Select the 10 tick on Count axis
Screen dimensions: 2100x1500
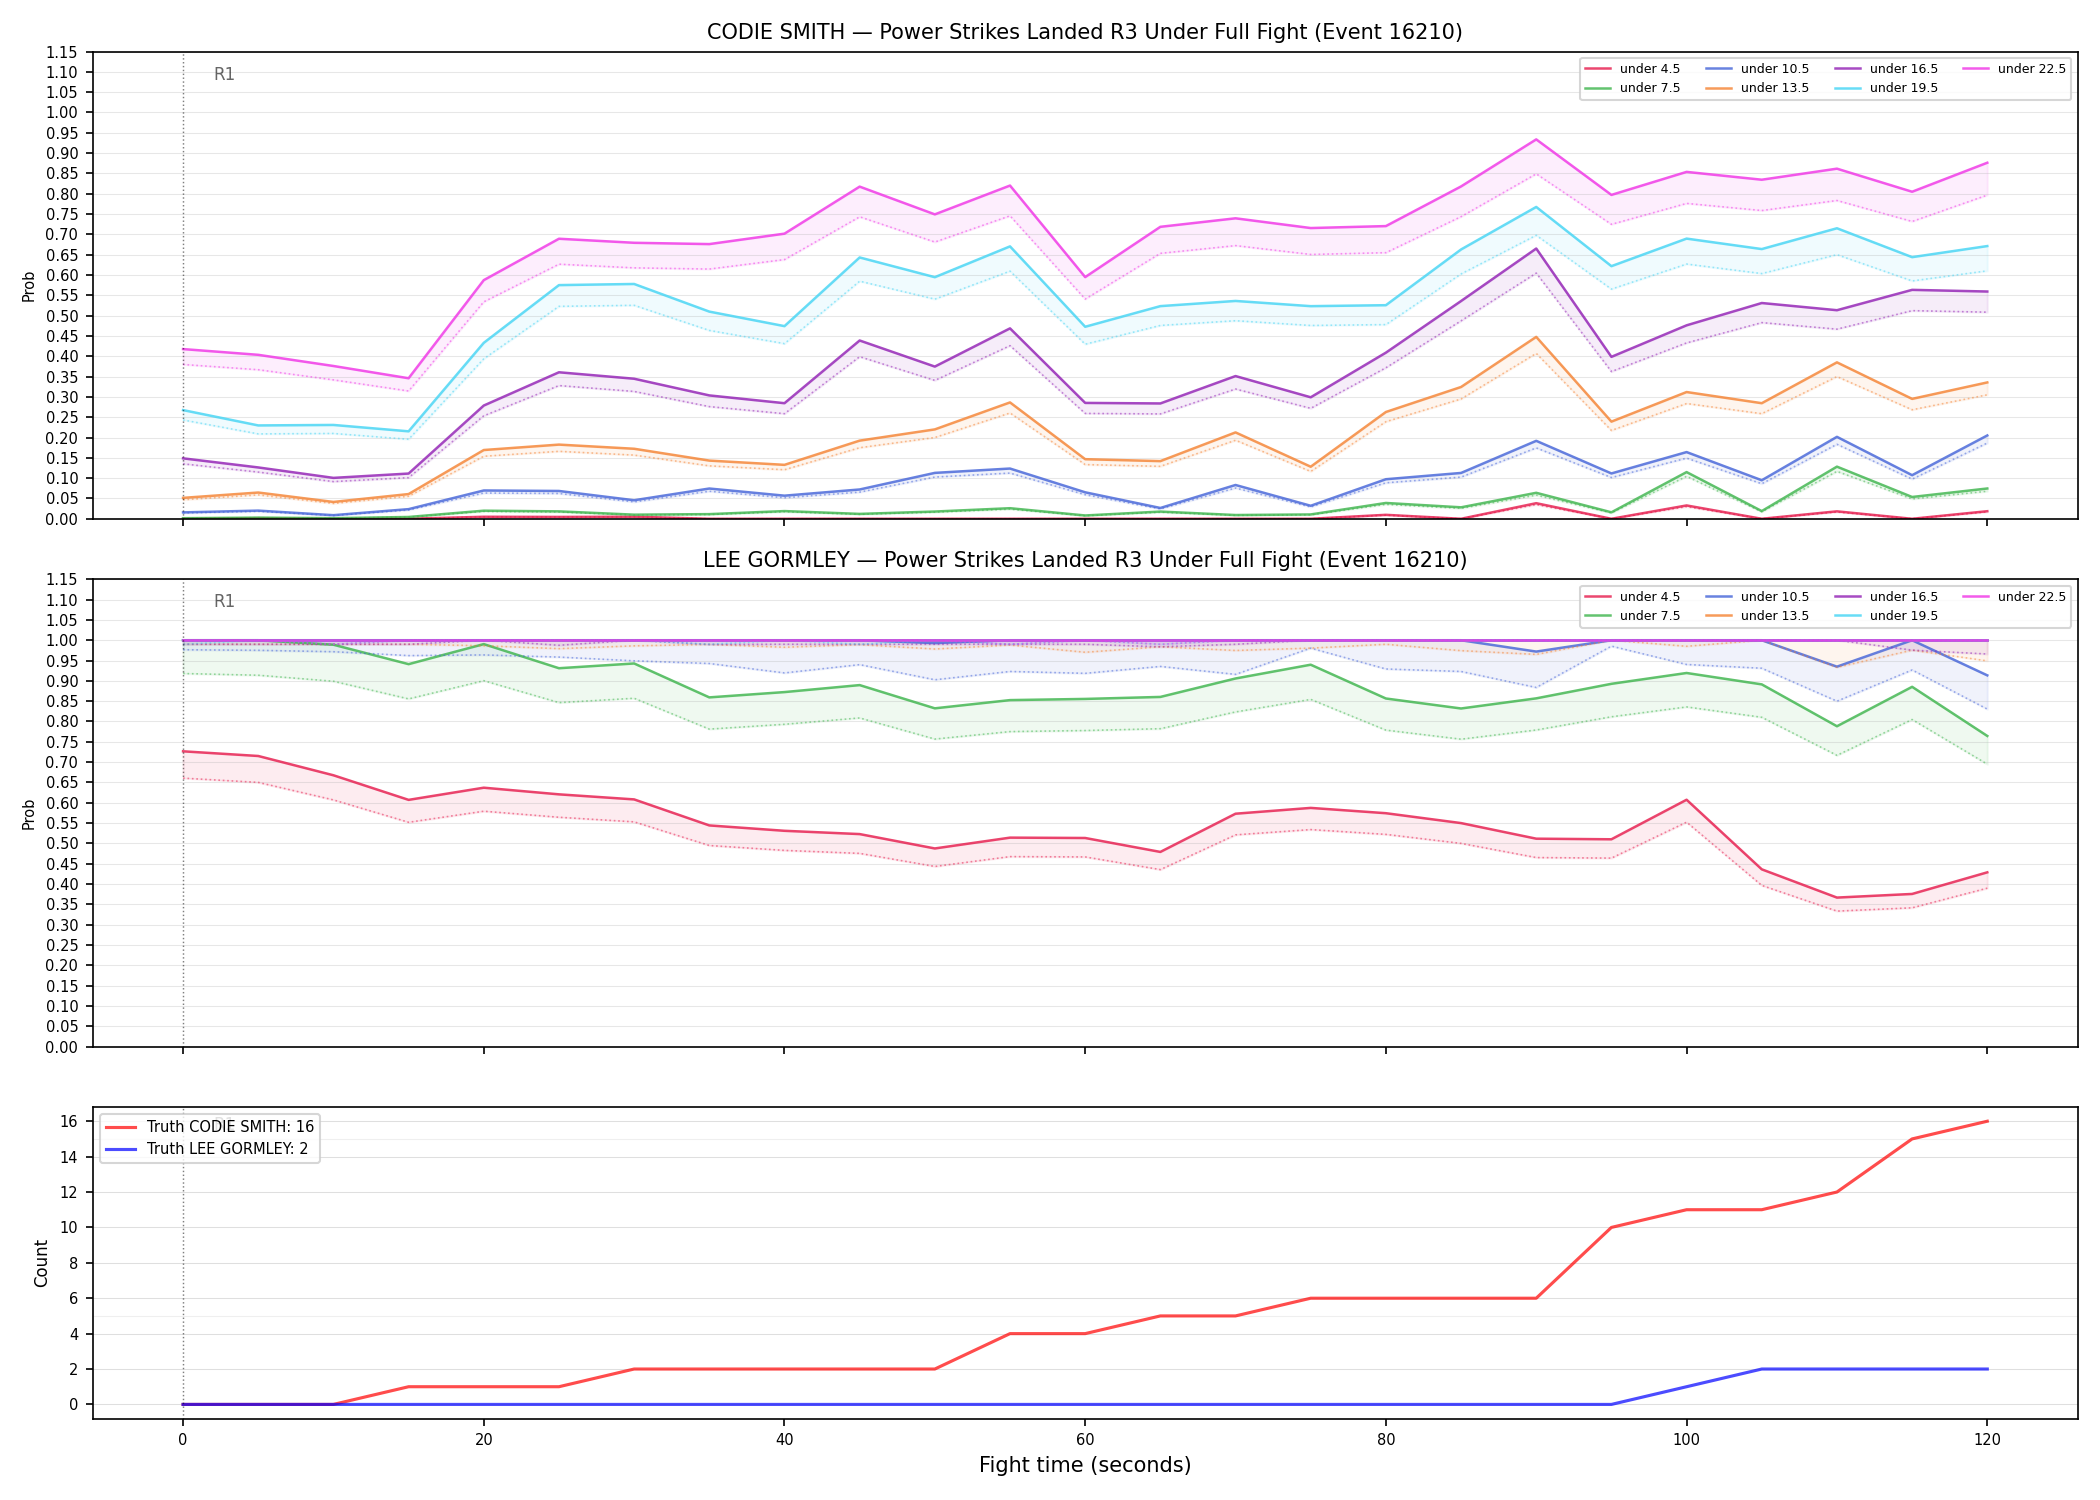tap(69, 1228)
